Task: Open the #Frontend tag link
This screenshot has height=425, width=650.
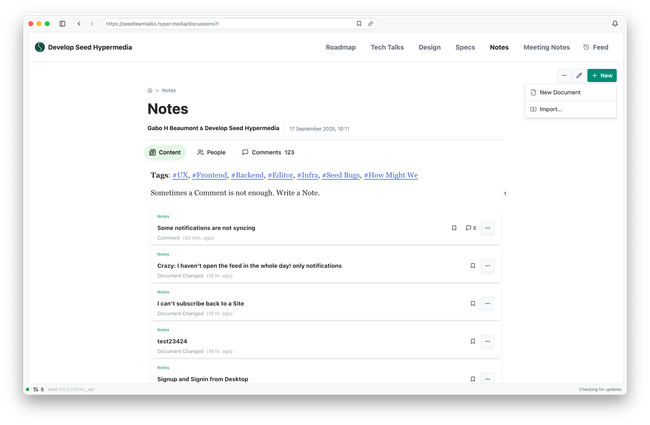Action: [209, 175]
